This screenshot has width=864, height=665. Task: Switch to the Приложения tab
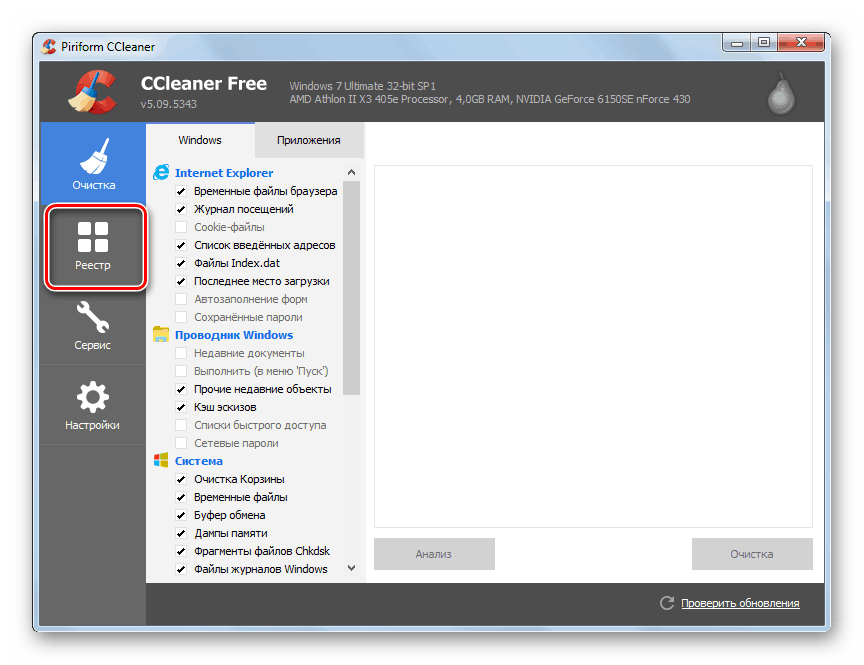309,140
